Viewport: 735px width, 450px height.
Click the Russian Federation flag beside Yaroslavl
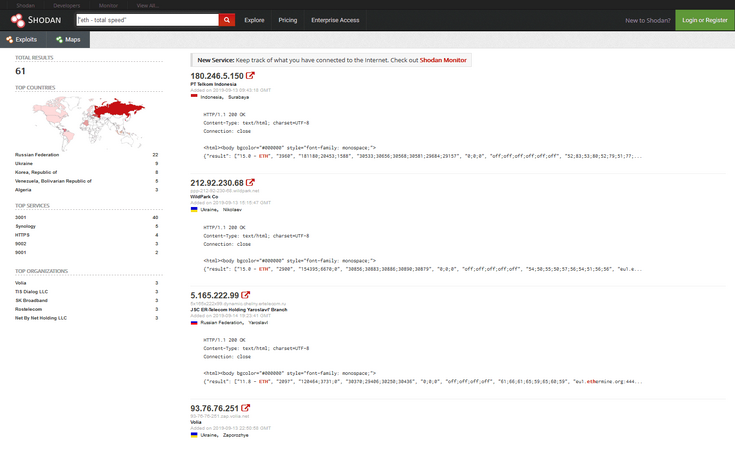click(194, 322)
